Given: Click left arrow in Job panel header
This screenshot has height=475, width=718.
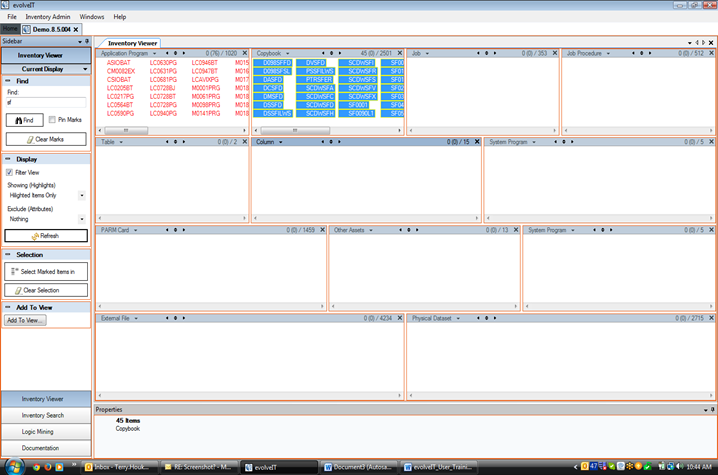Looking at the screenshot, I should [x=478, y=53].
